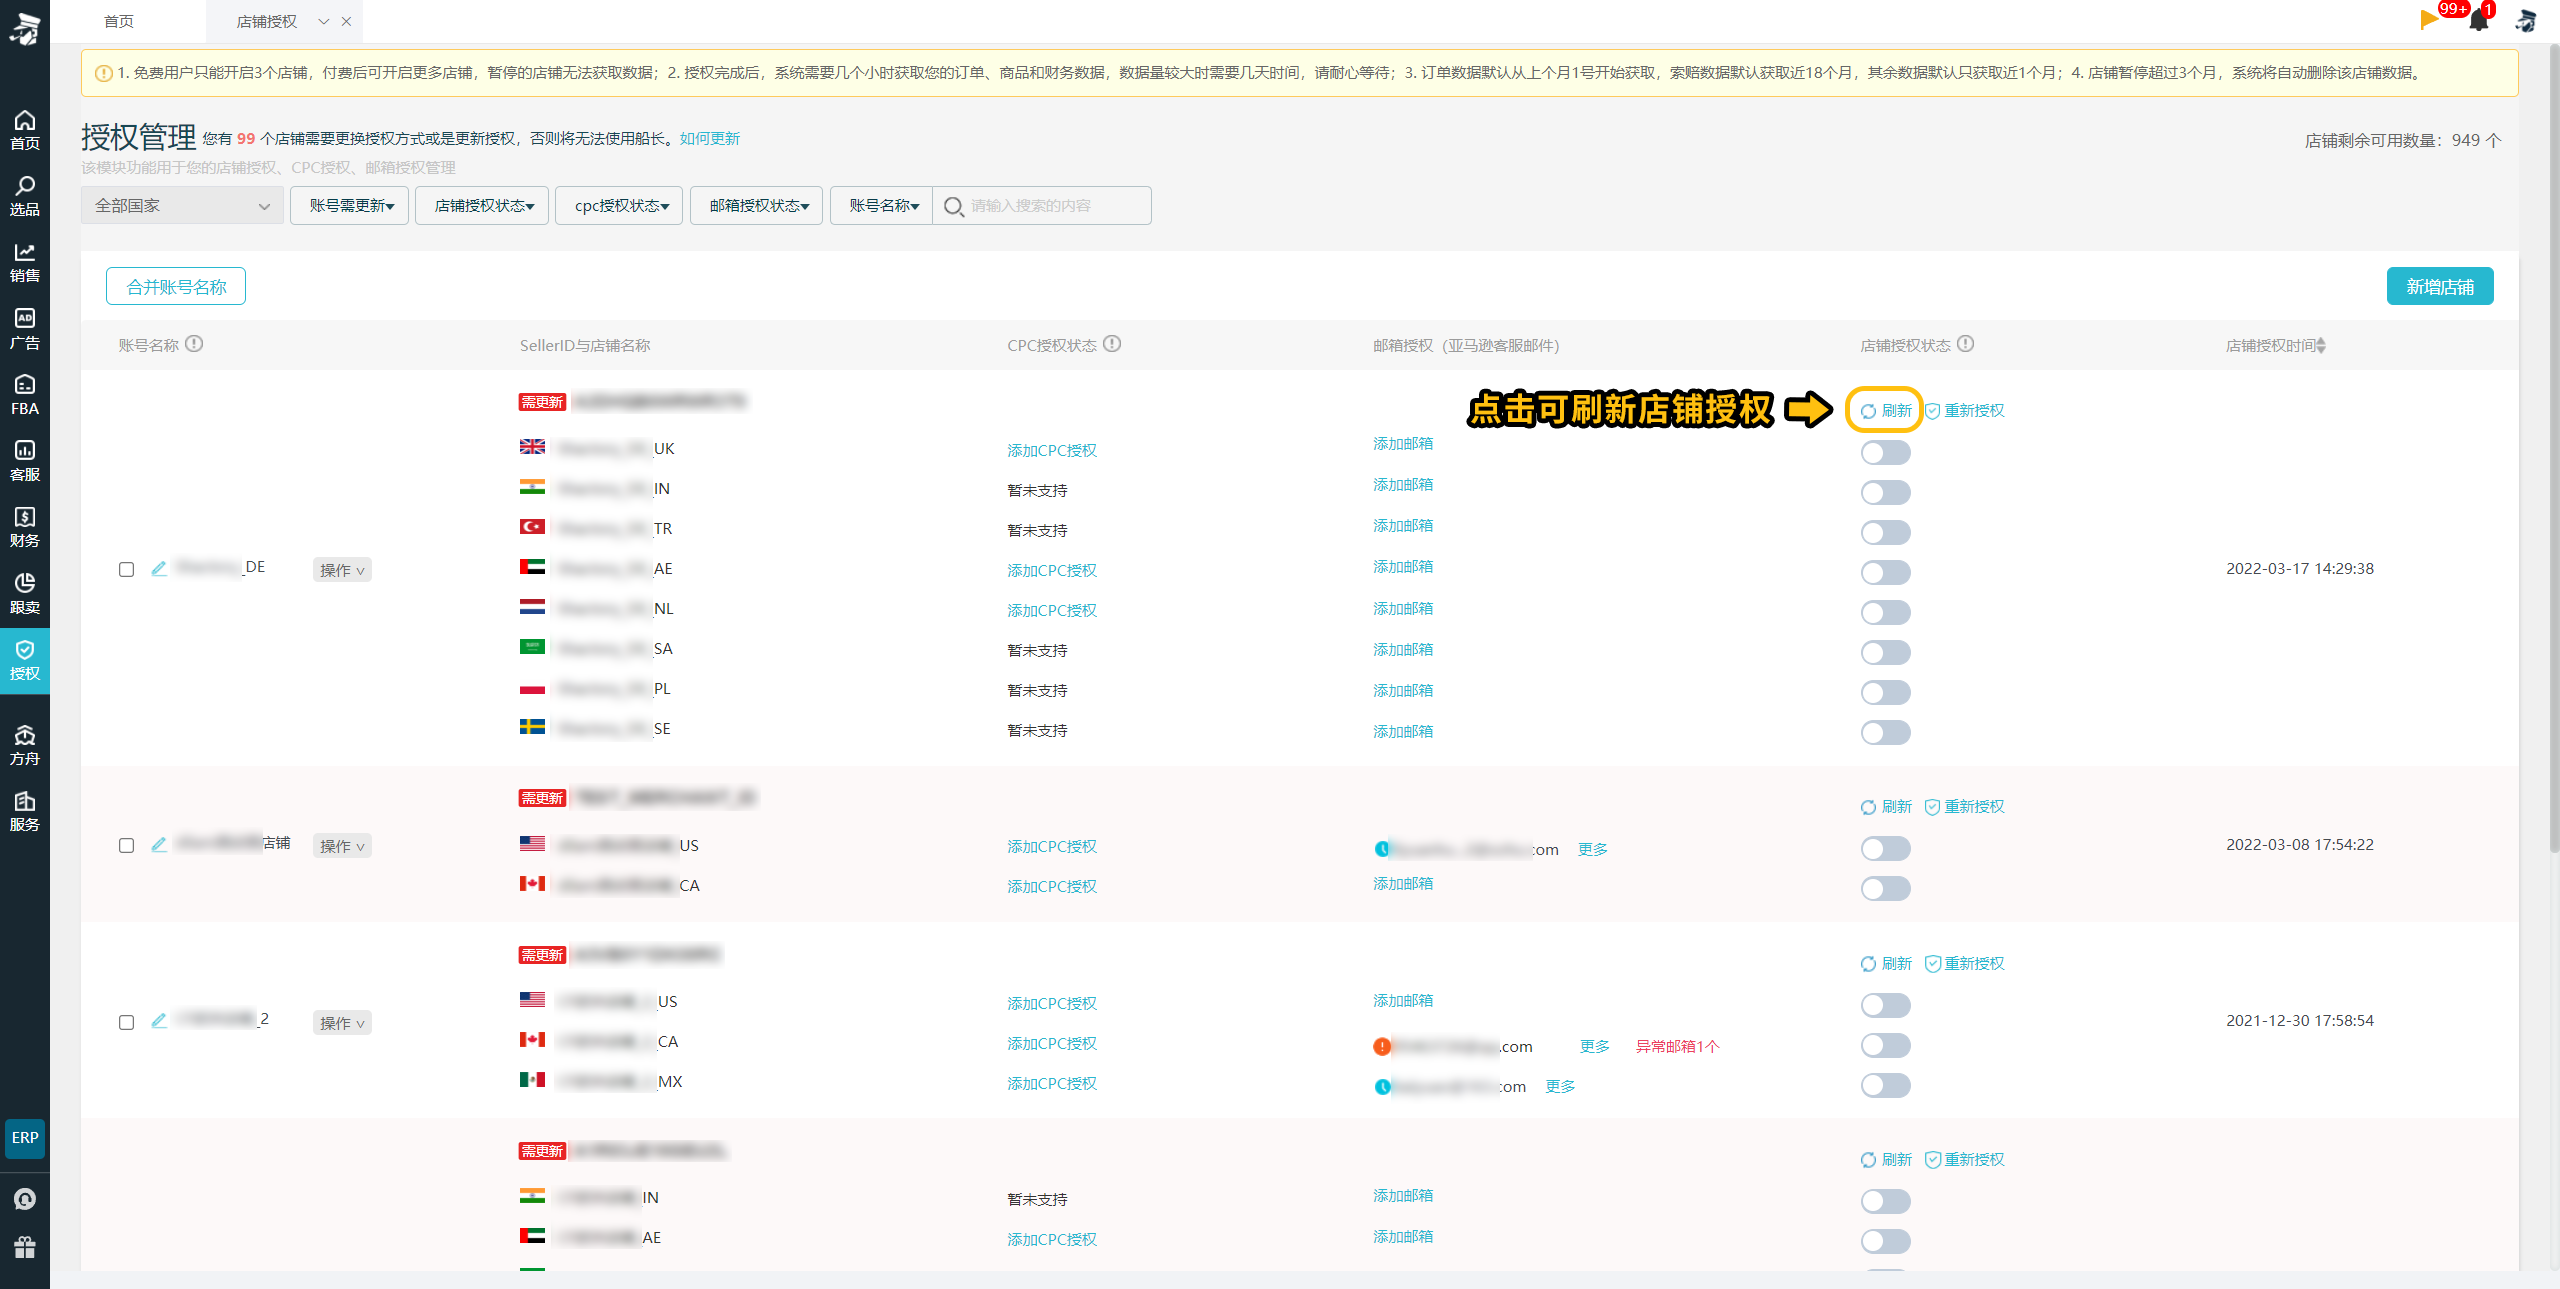Click 更多 next to third account CA email
The width and height of the screenshot is (2560, 1289).
coord(1594,1046)
